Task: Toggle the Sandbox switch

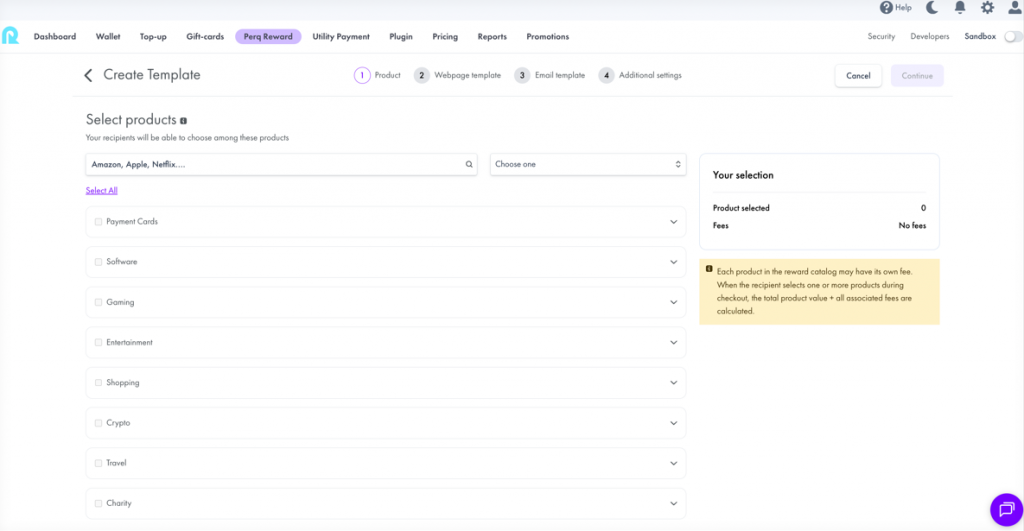Action: [x=1013, y=37]
